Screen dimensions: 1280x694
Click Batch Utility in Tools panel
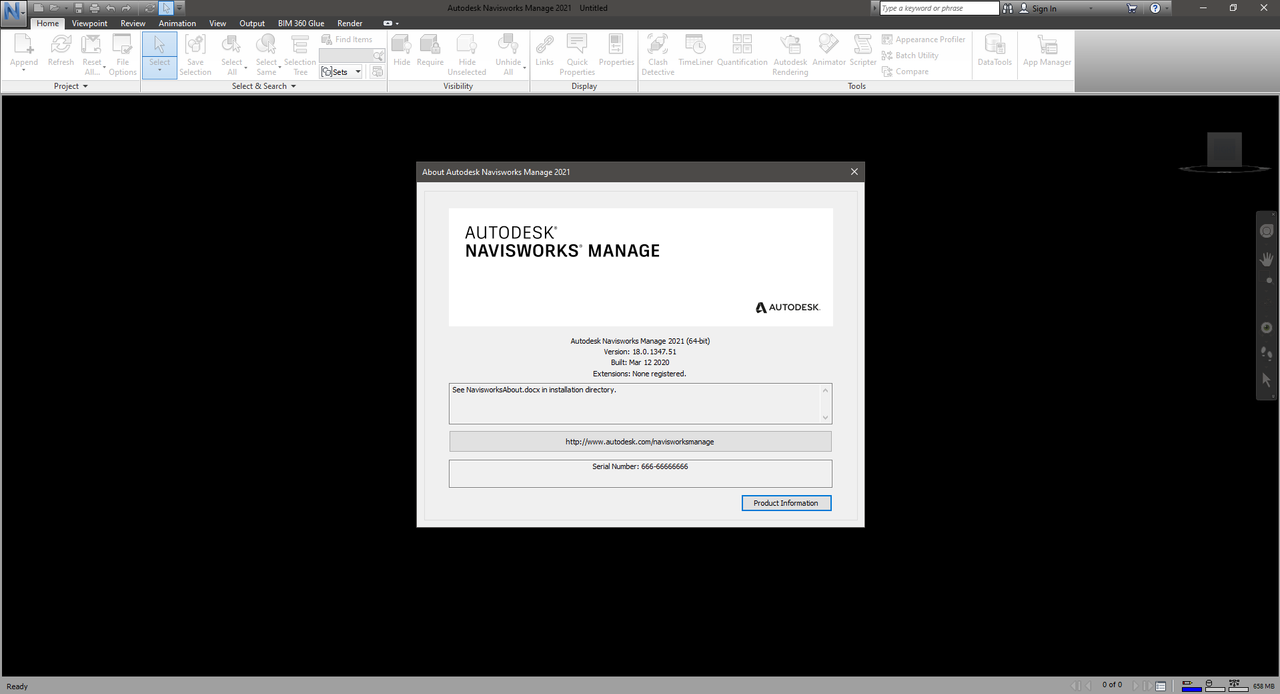(x=910, y=56)
